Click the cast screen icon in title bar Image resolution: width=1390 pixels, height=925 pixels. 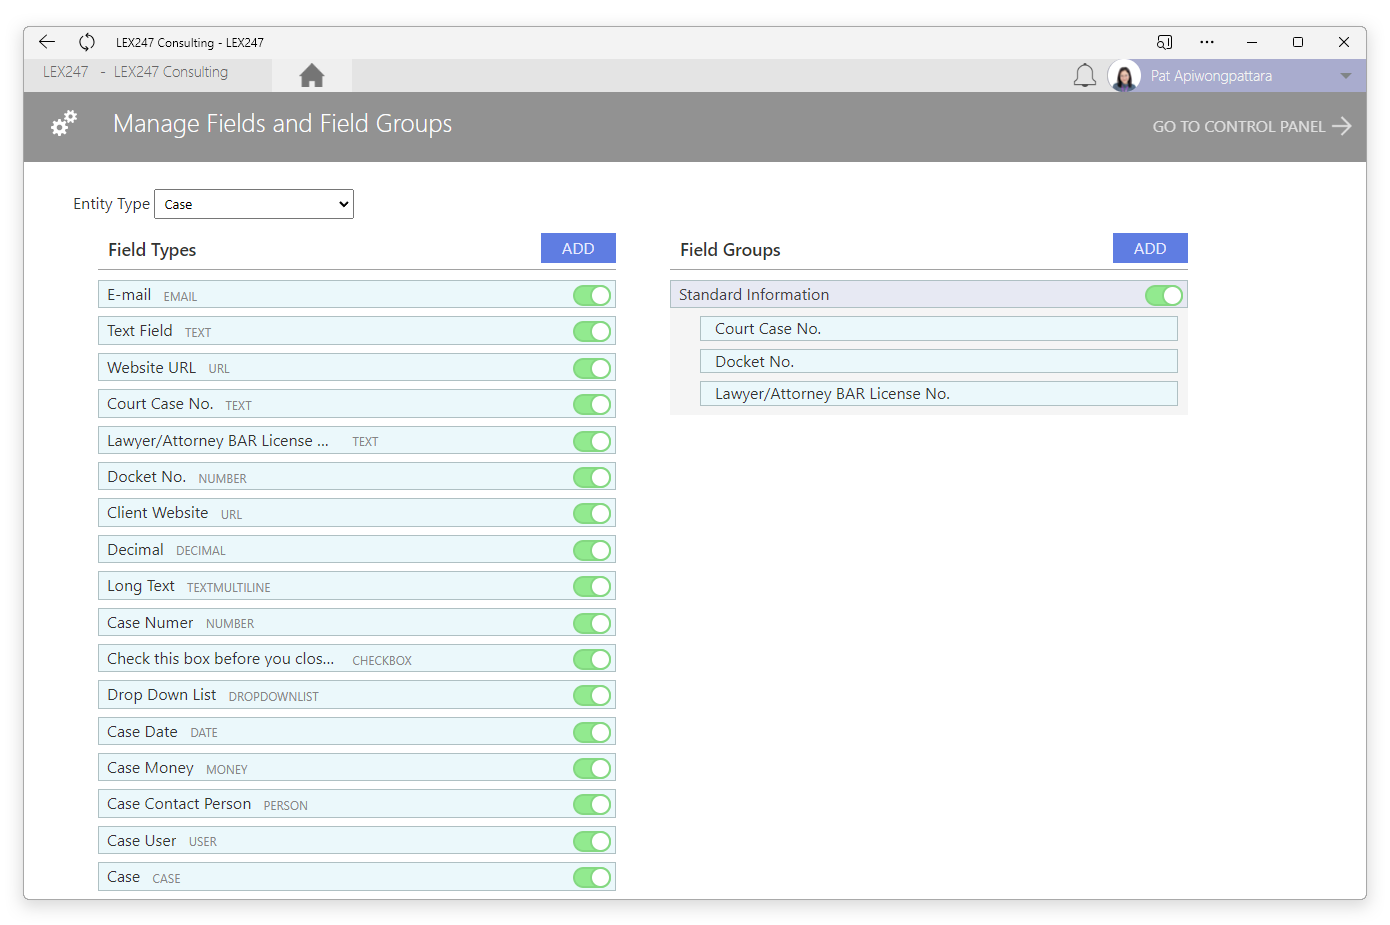(1164, 42)
